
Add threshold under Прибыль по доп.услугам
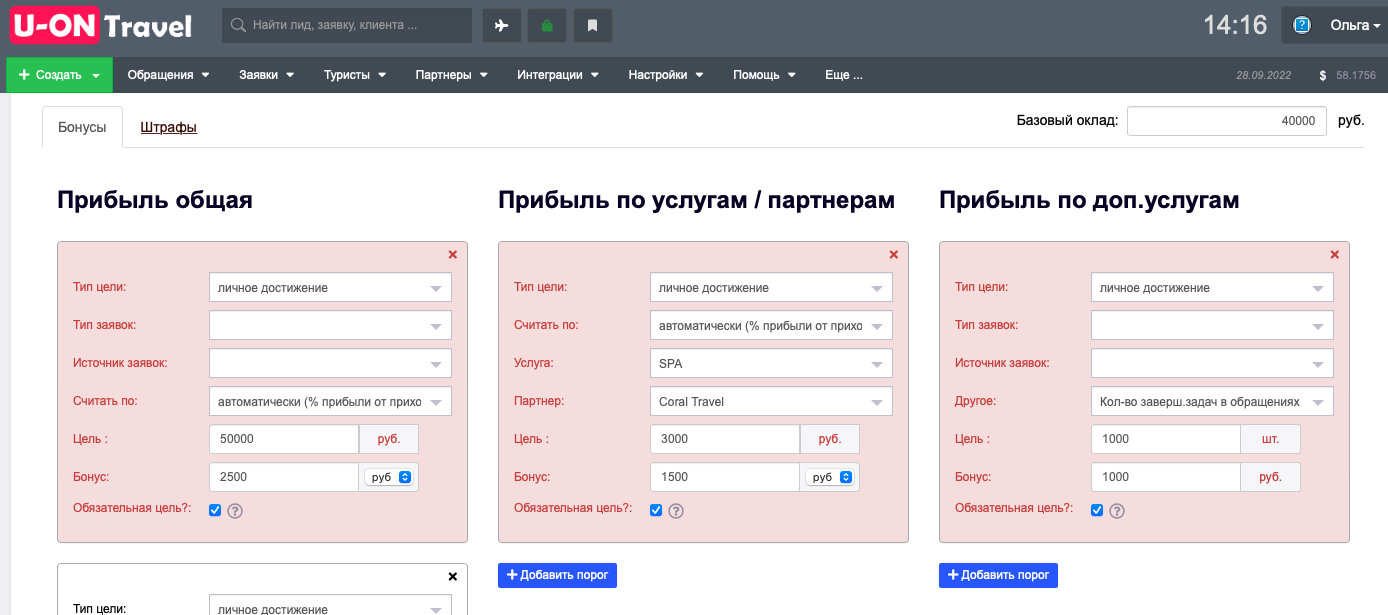(x=998, y=575)
